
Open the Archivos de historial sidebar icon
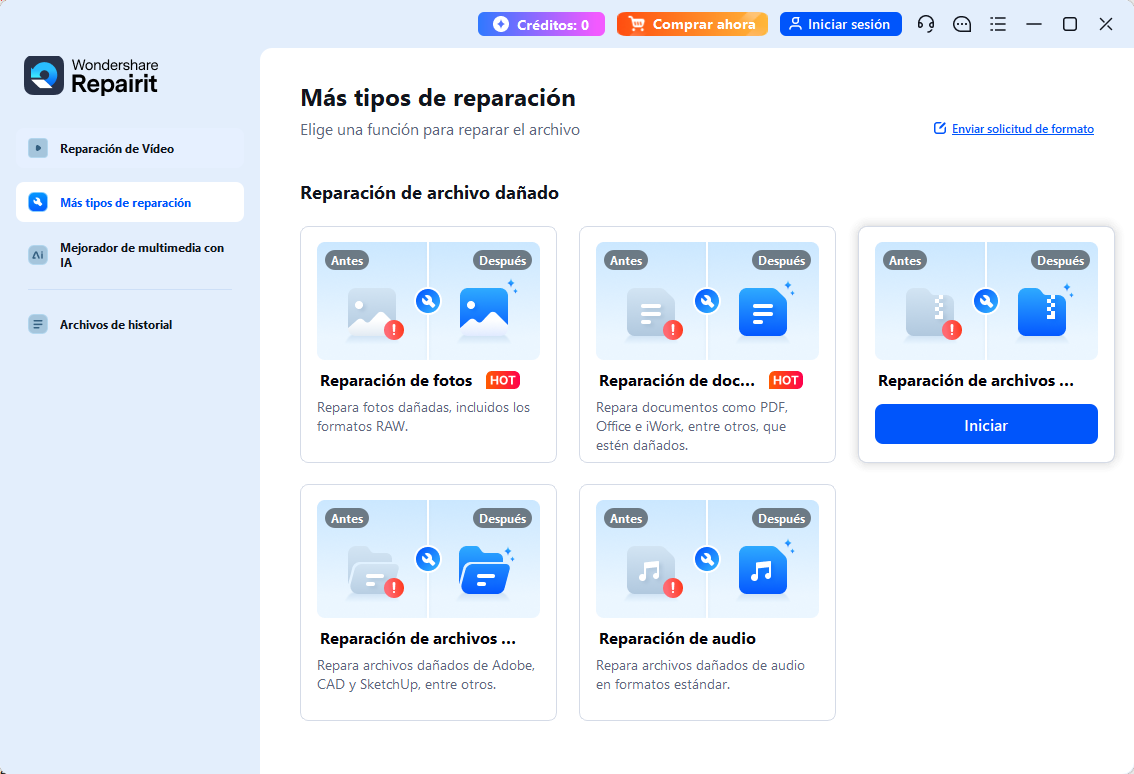(x=37, y=324)
